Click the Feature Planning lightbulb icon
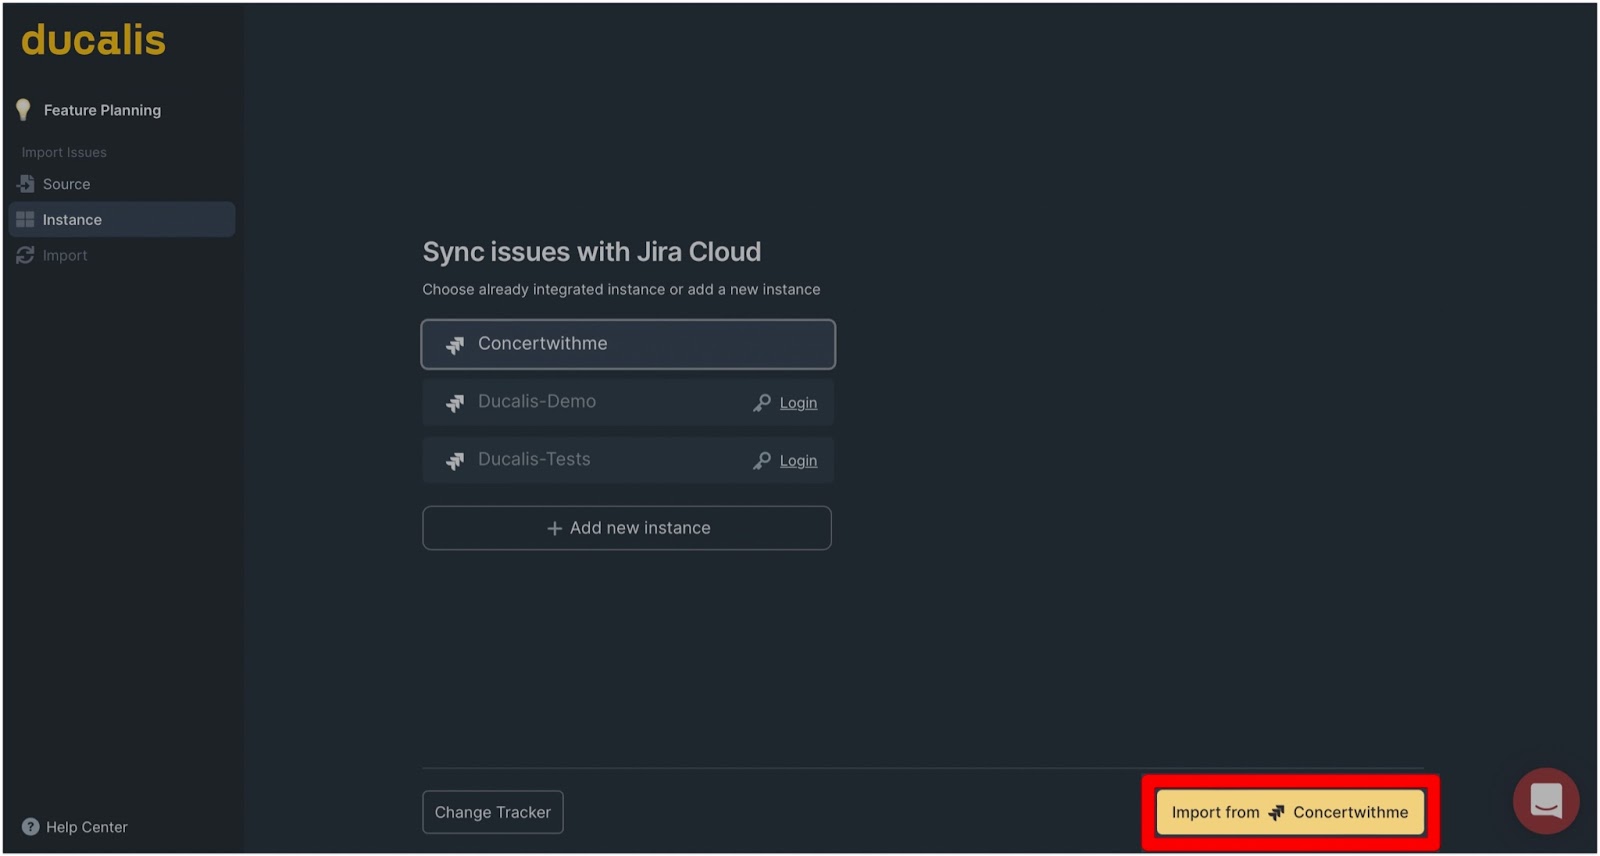 pyautogui.click(x=24, y=110)
